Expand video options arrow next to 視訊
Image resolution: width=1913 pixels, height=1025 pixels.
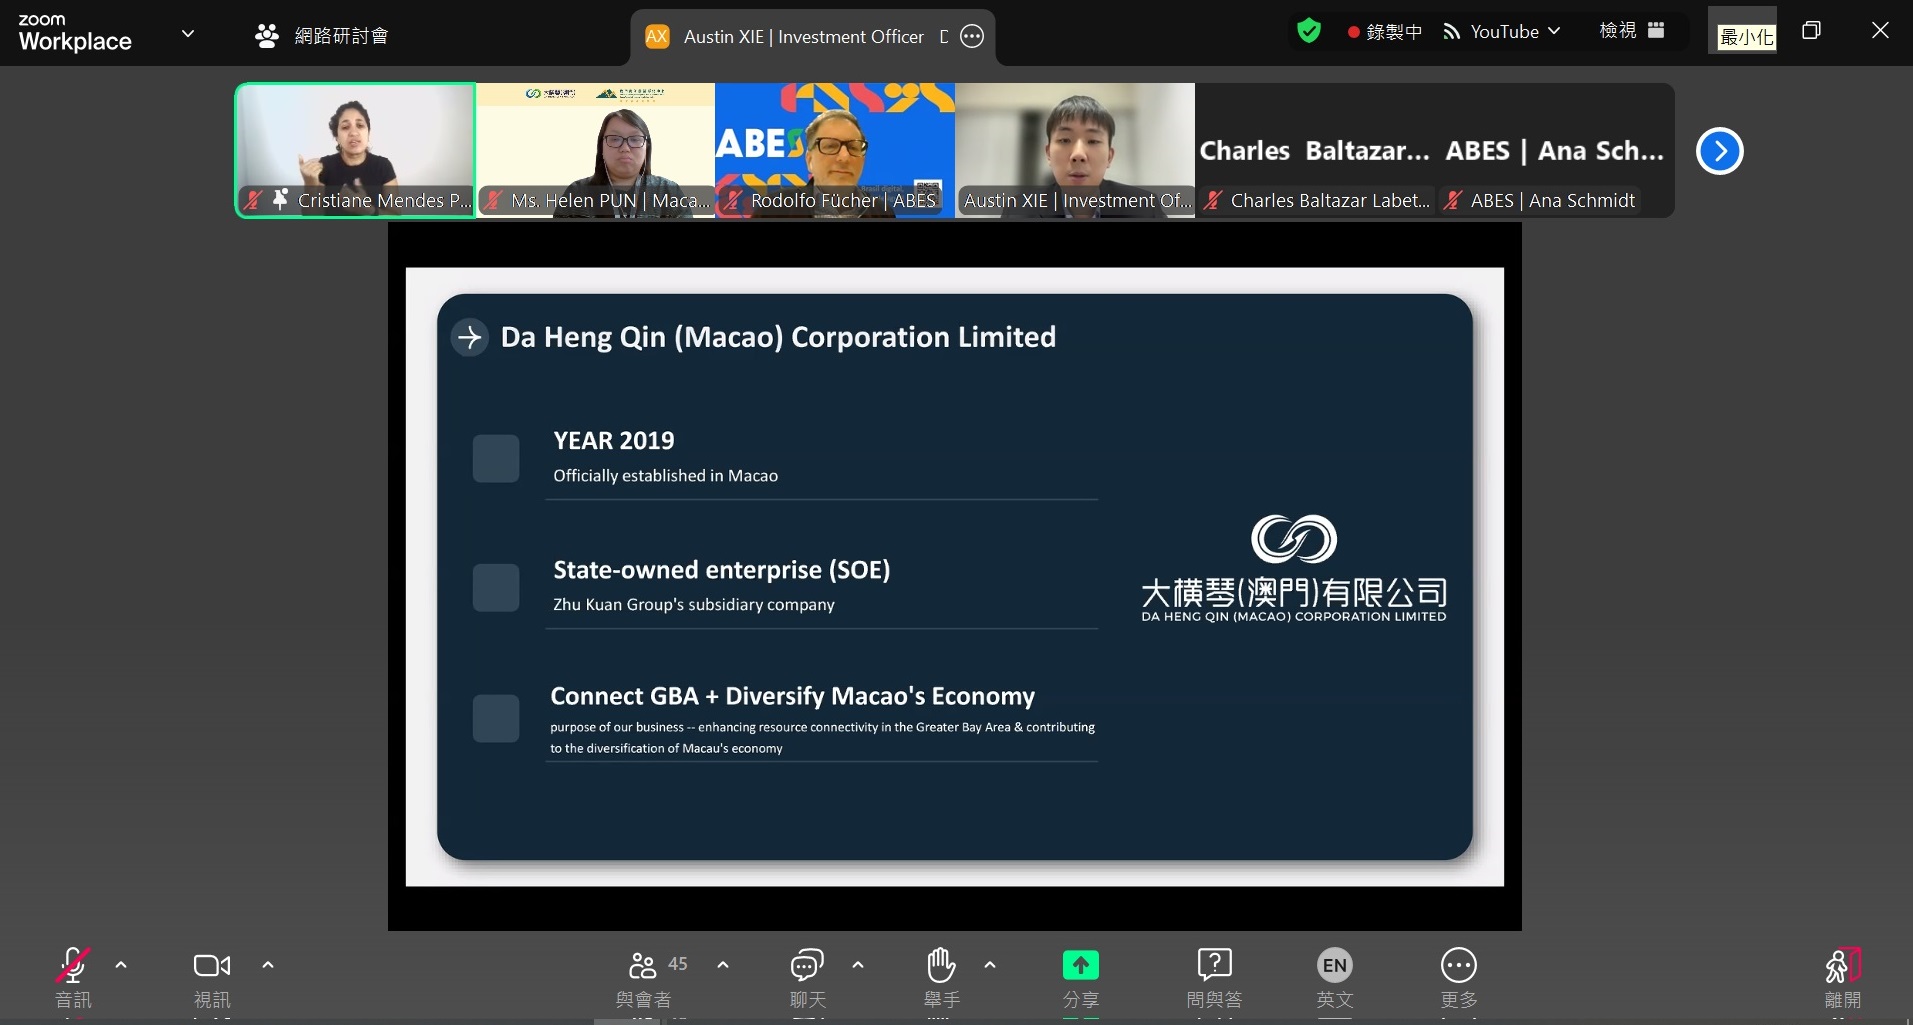[x=268, y=965]
